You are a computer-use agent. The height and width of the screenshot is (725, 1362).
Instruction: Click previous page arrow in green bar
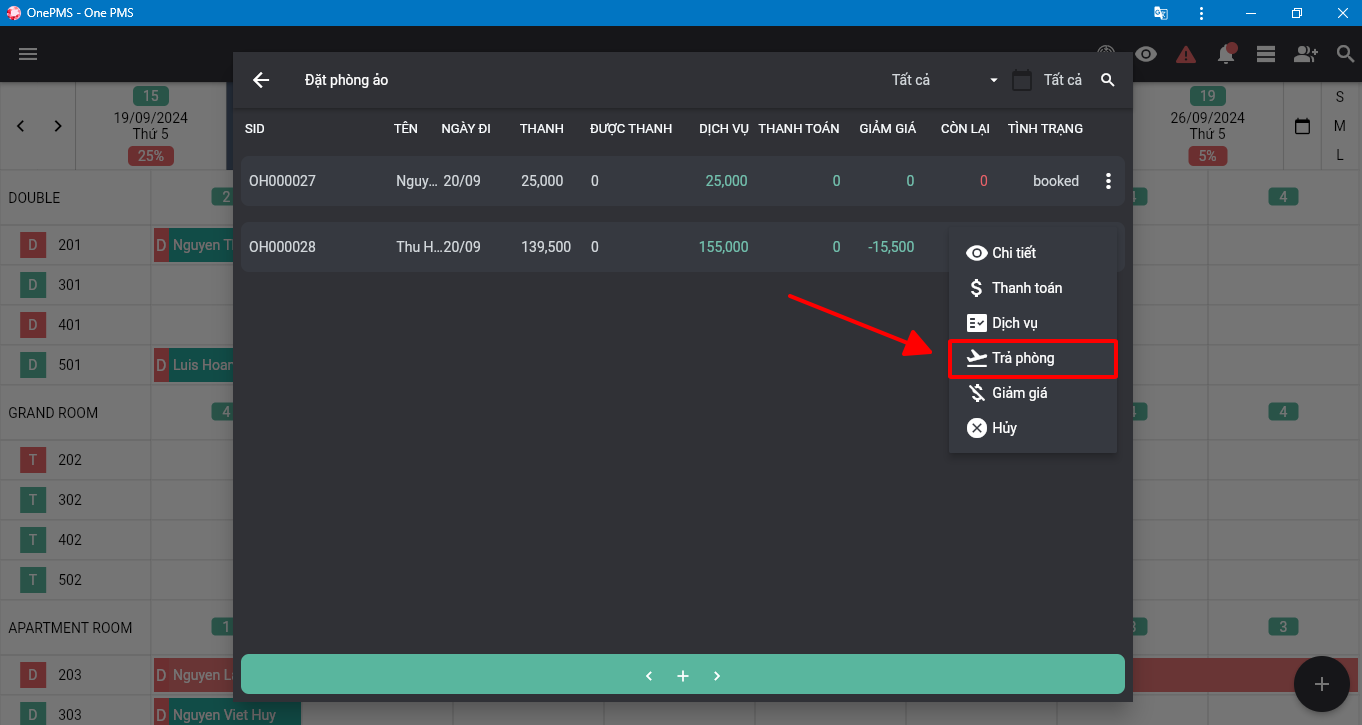click(649, 676)
